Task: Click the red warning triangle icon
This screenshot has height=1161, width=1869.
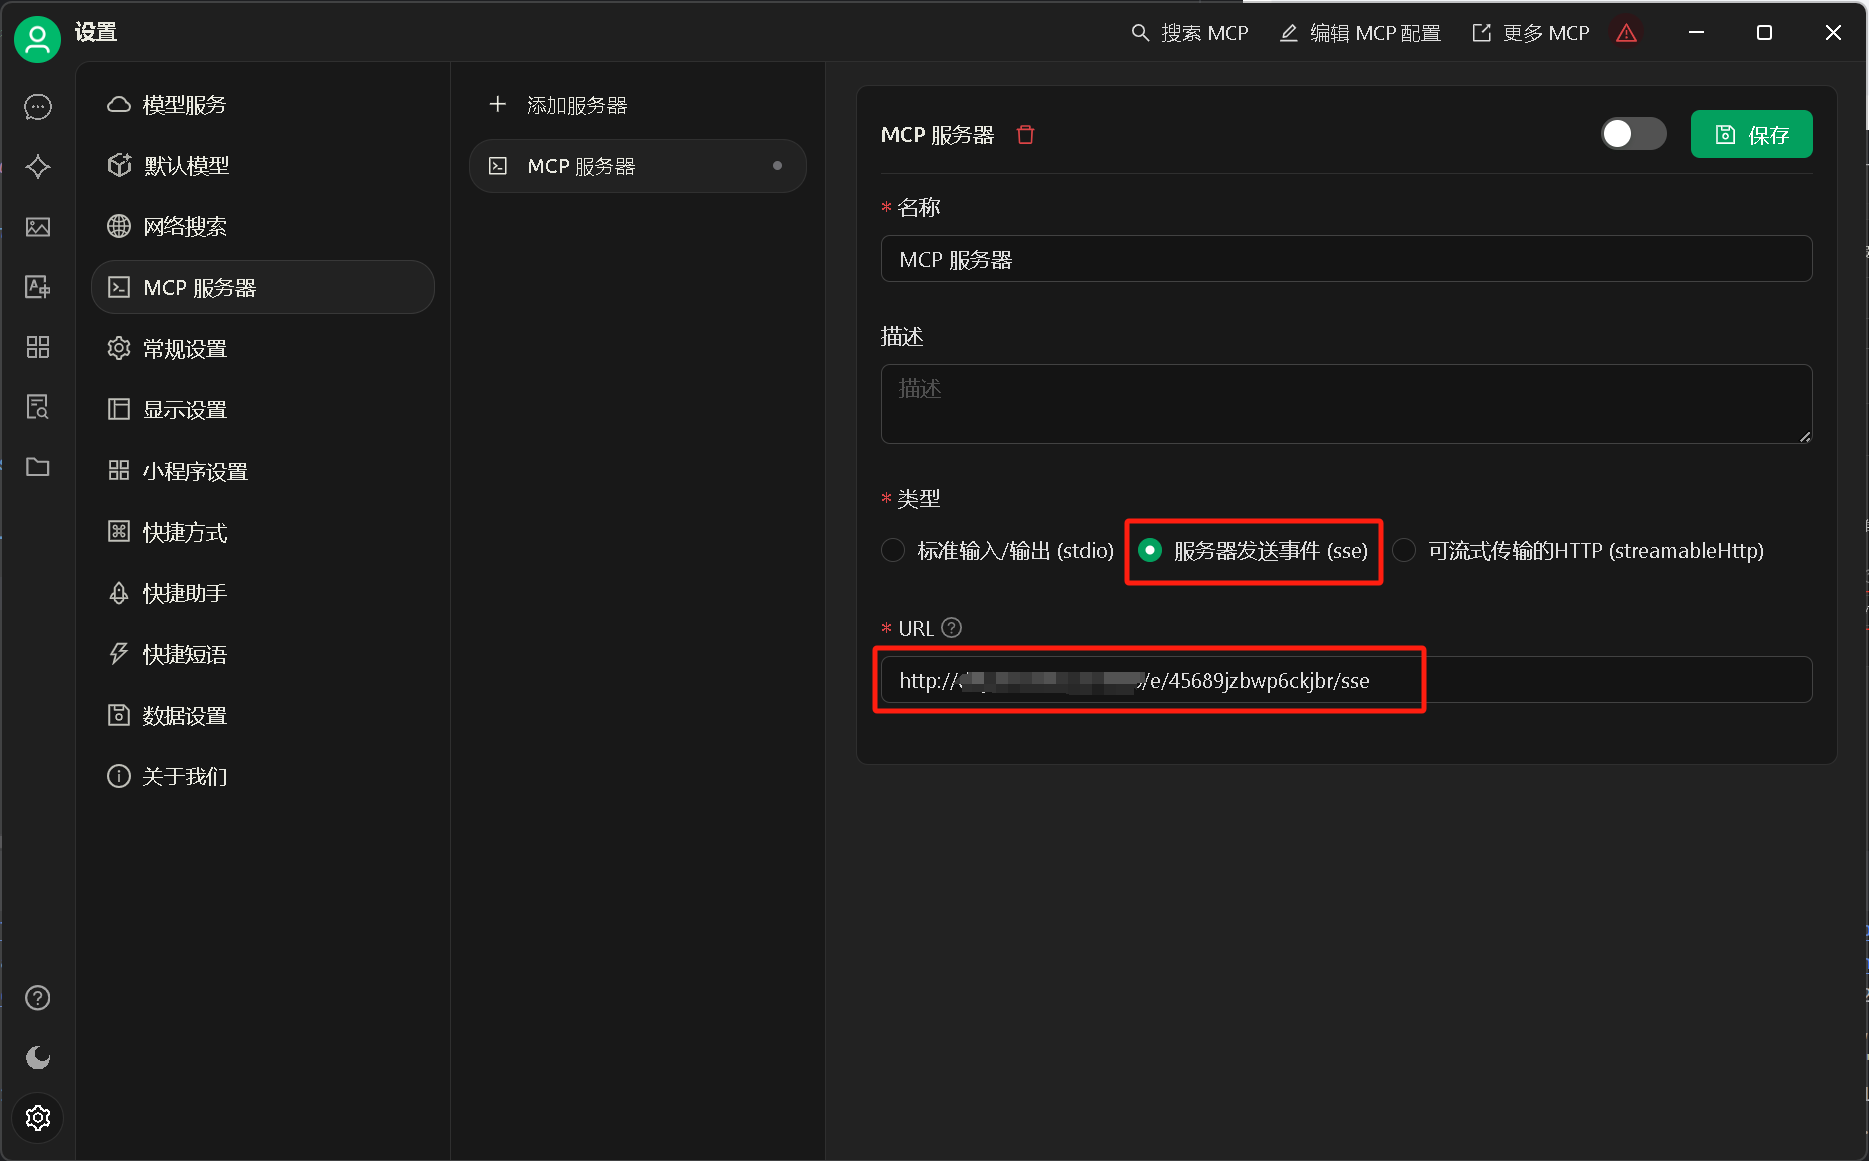Action: 1627,33
